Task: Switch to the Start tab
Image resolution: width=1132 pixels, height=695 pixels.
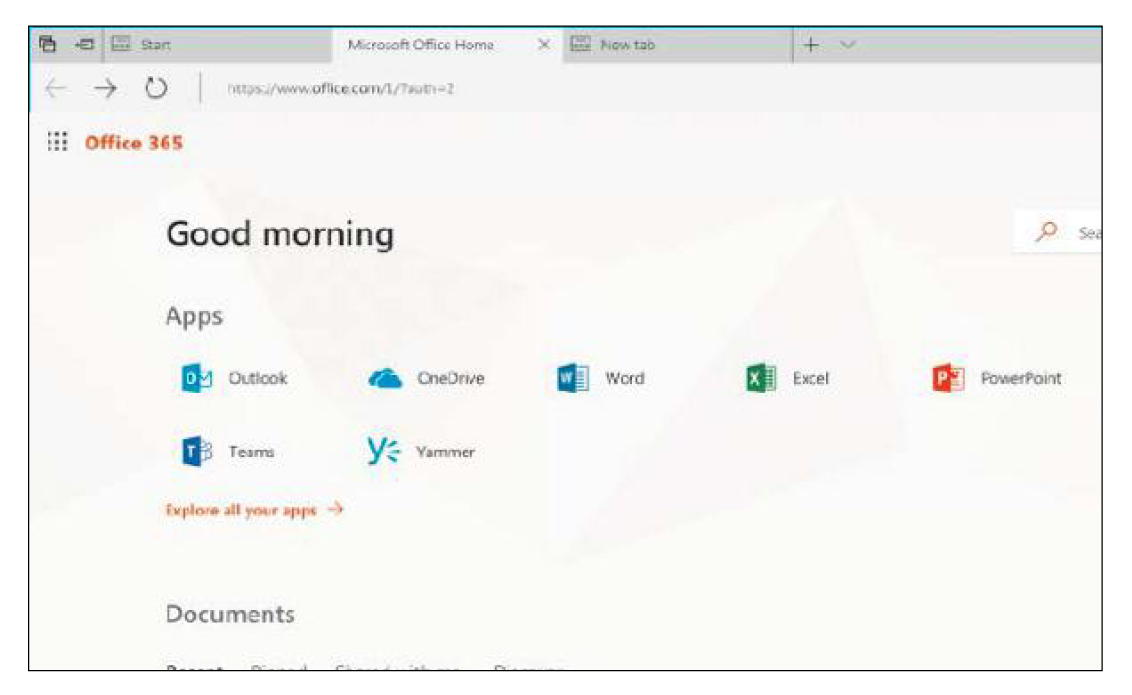Action: [x=217, y=45]
